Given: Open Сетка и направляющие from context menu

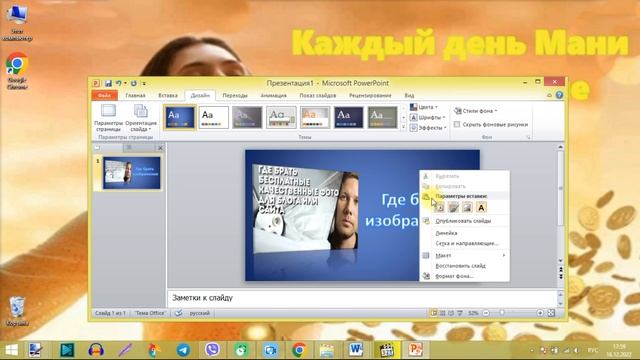Looking at the screenshot, I should [464, 243].
